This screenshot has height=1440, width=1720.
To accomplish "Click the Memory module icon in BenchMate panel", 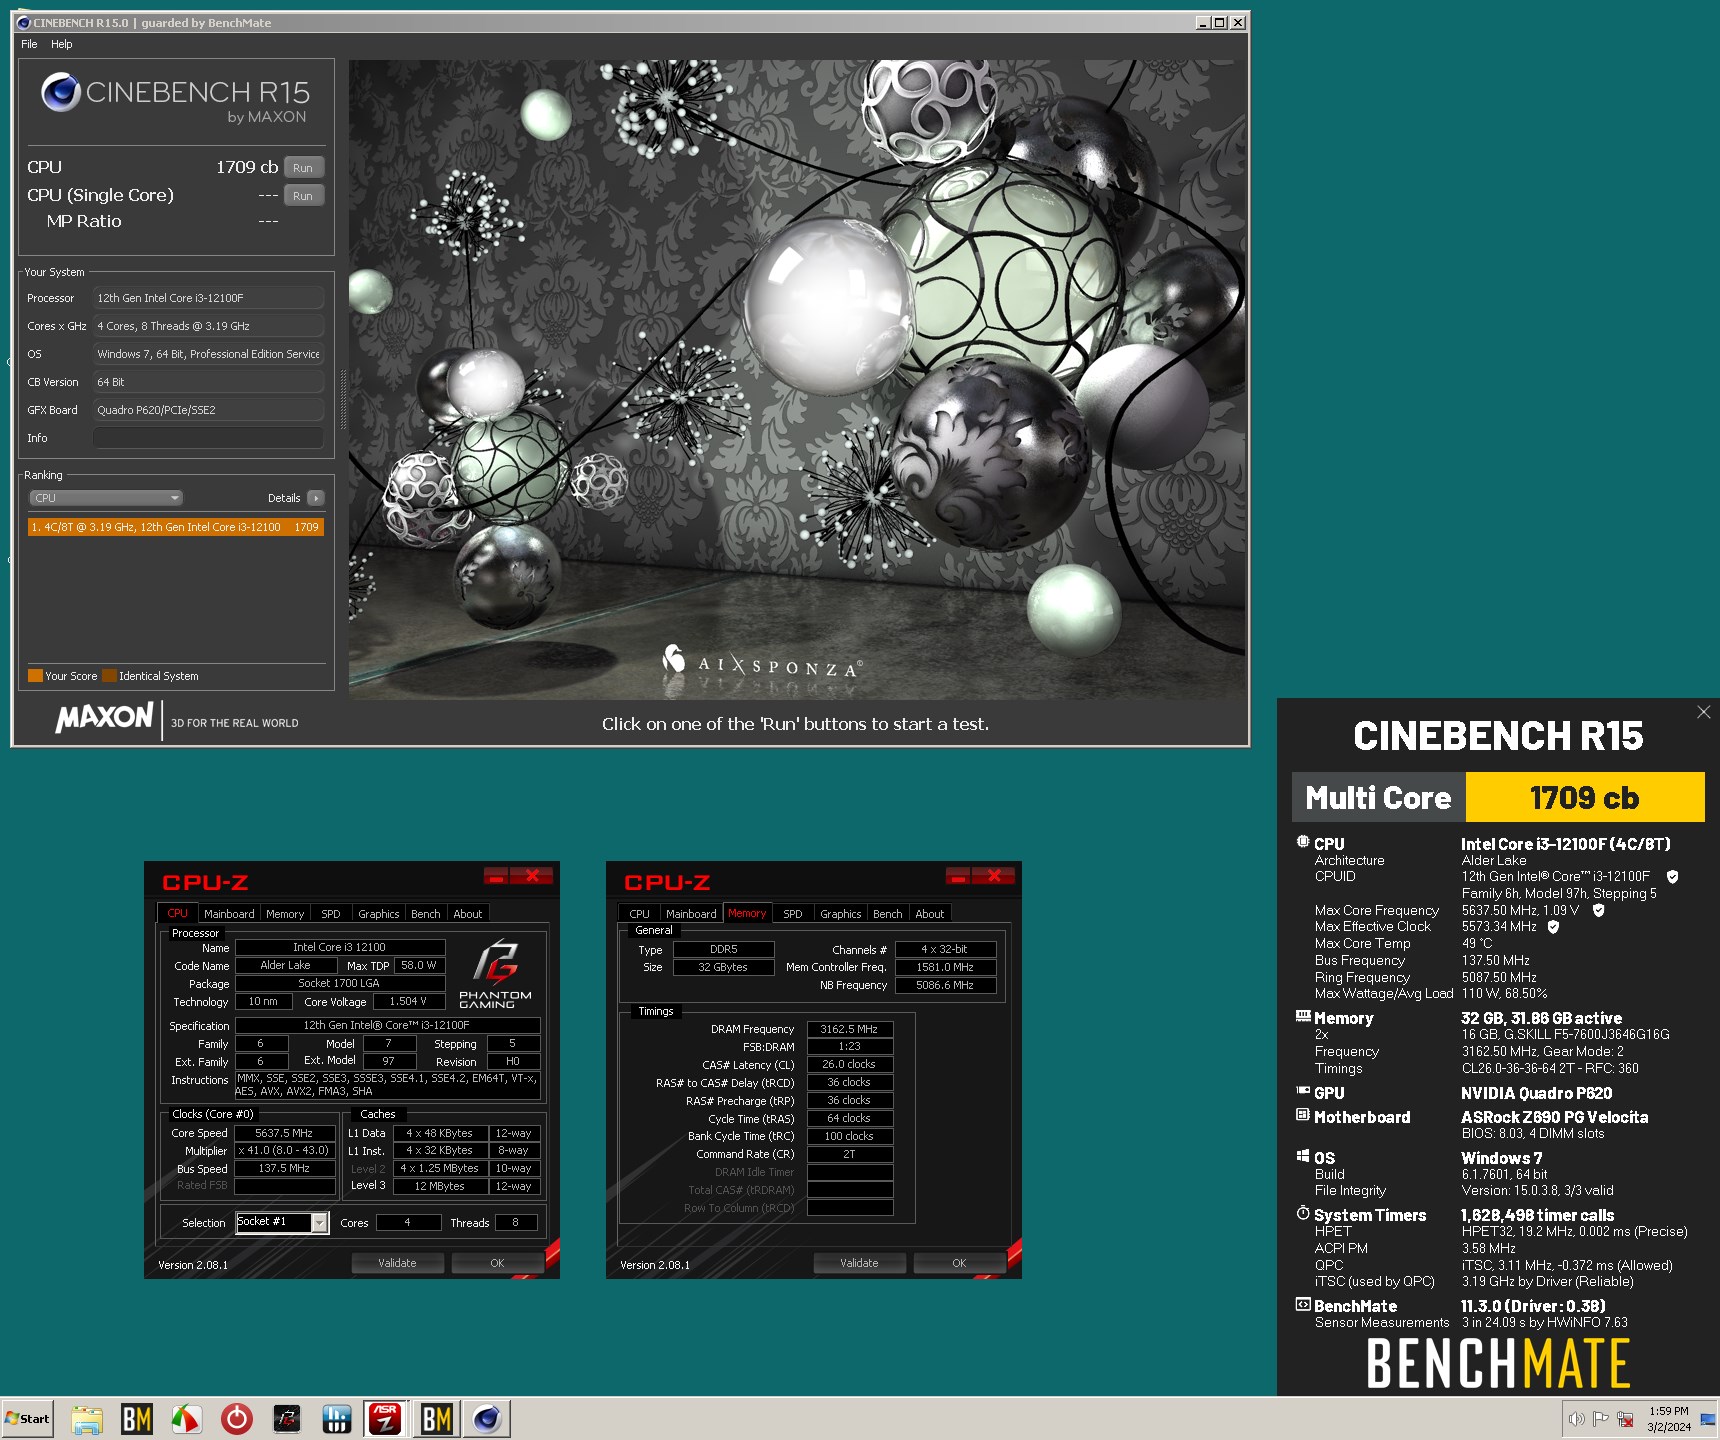I will point(1303,1016).
